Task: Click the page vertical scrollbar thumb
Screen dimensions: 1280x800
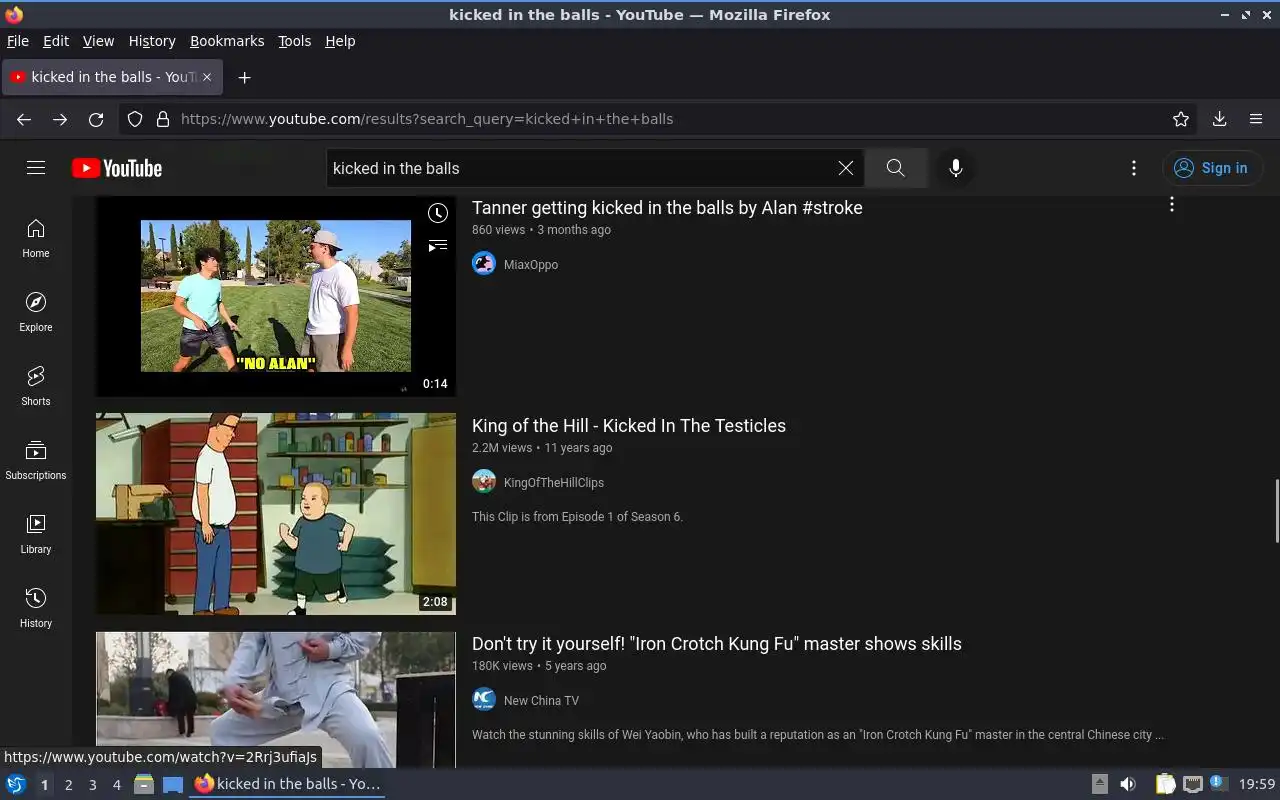Action: point(1275,511)
